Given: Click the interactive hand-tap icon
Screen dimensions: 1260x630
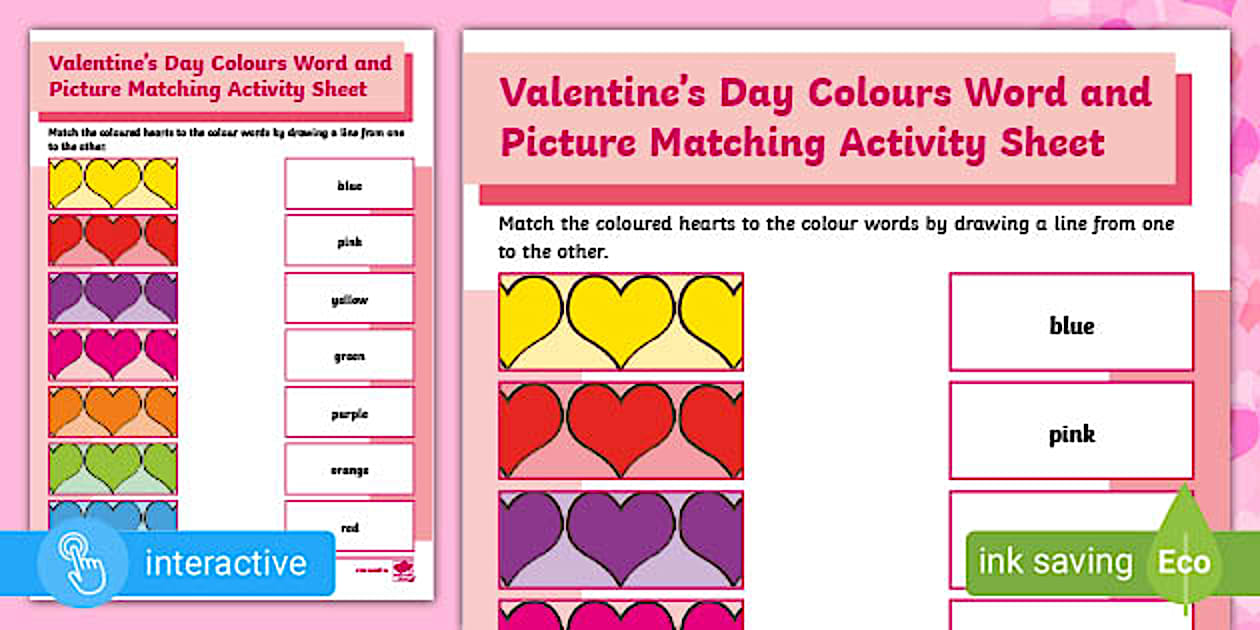Looking at the screenshot, I should pos(81,561).
